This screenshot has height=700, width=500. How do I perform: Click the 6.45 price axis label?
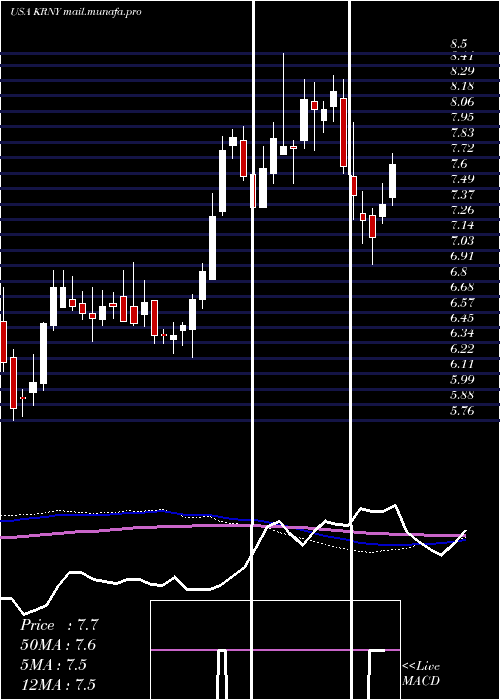462,318
